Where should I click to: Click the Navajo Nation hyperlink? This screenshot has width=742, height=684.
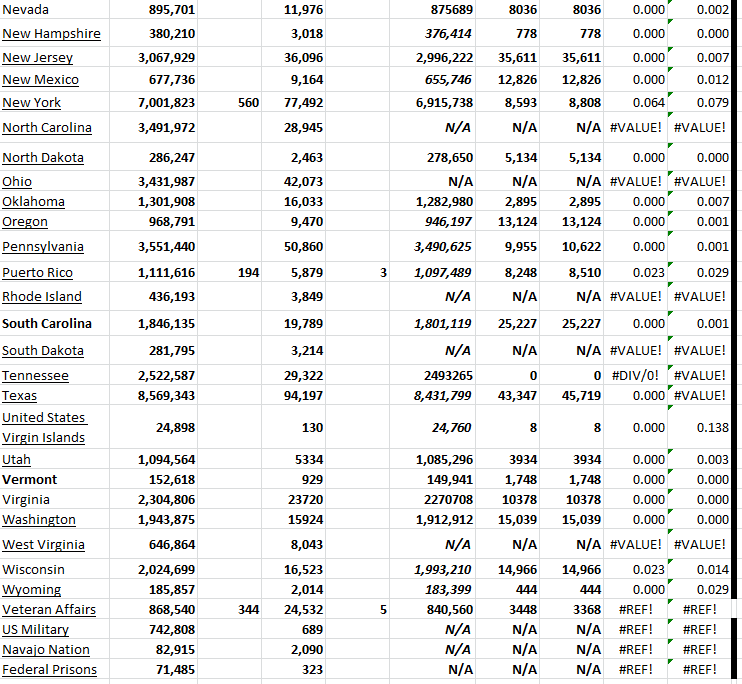coord(46,650)
